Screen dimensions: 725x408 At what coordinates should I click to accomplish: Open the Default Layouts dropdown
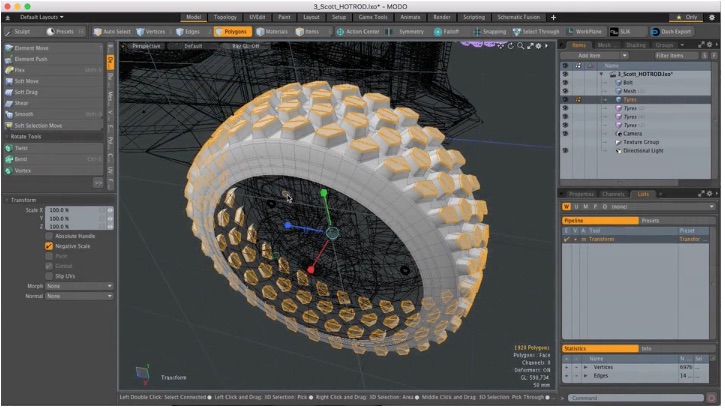point(42,17)
